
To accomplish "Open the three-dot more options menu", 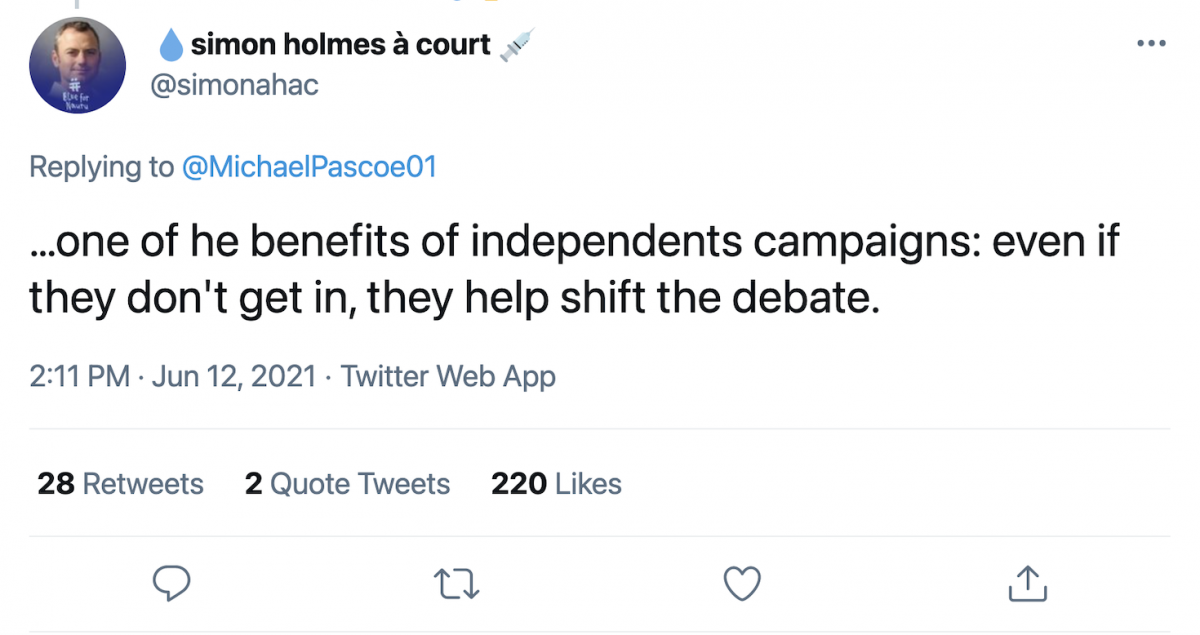I will (x=1152, y=44).
